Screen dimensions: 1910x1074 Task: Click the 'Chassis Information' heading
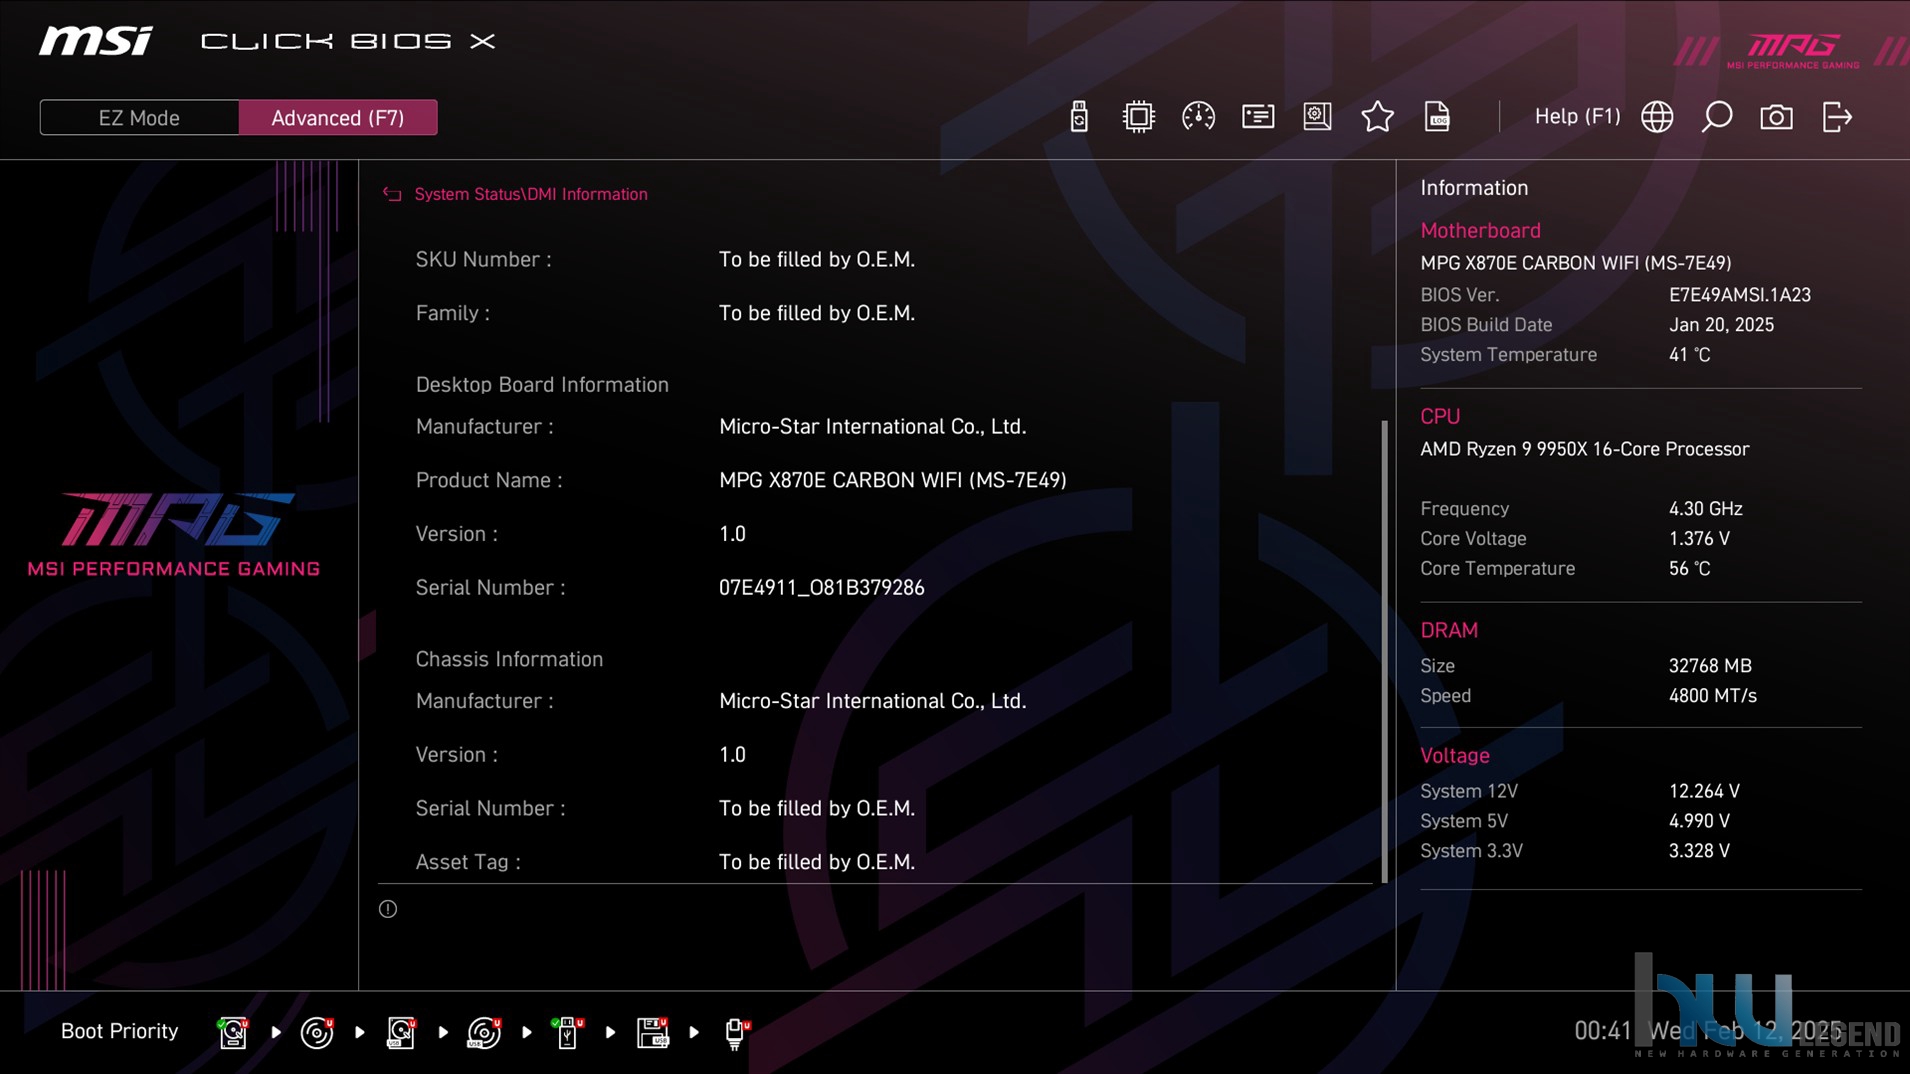(x=509, y=659)
